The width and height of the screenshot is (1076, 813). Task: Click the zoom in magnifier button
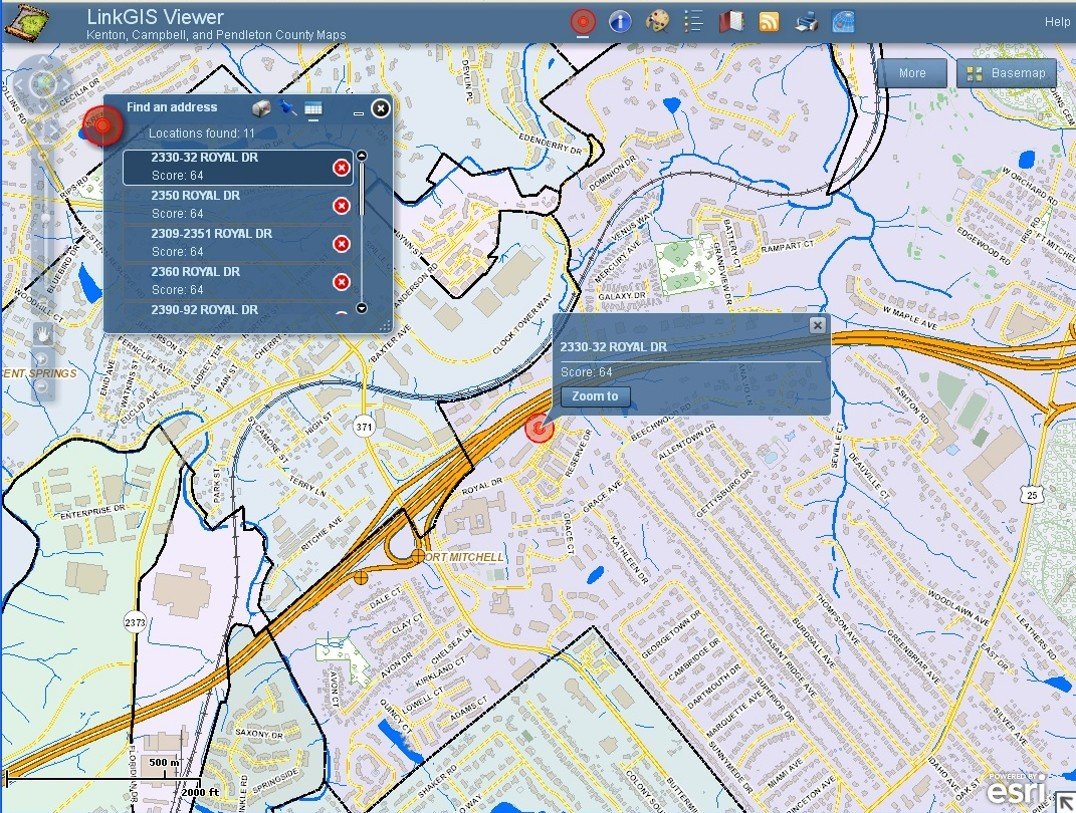coord(42,360)
